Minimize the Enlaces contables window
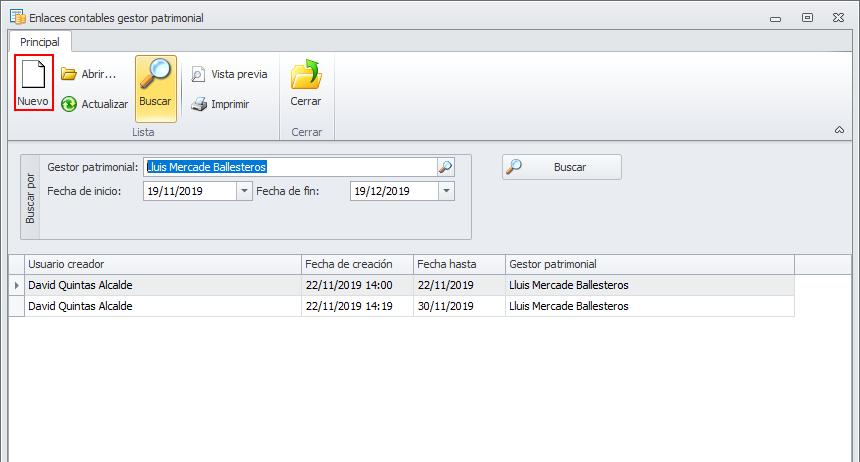860x462 pixels. point(775,18)
